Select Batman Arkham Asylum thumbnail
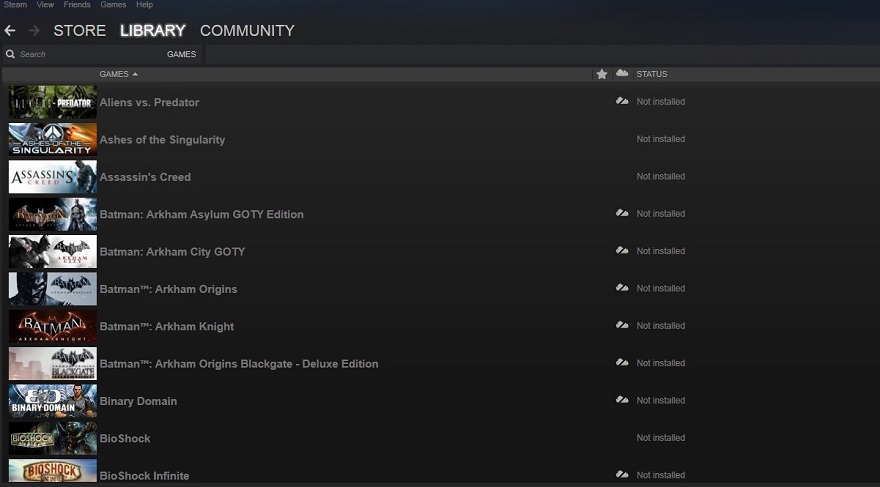The width and height of the screenshot is (880, 487). 53,214
